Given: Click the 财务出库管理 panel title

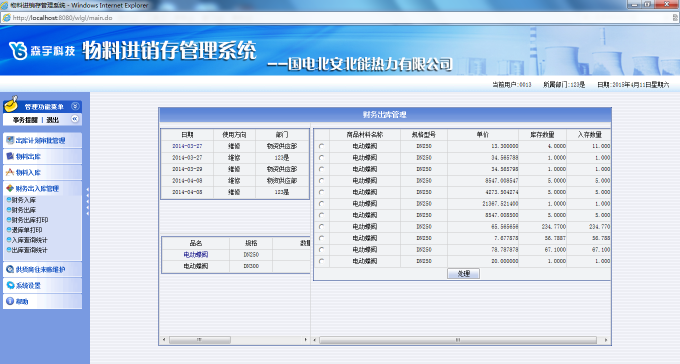Looking at the screenshot, I should tap(385, 115).
